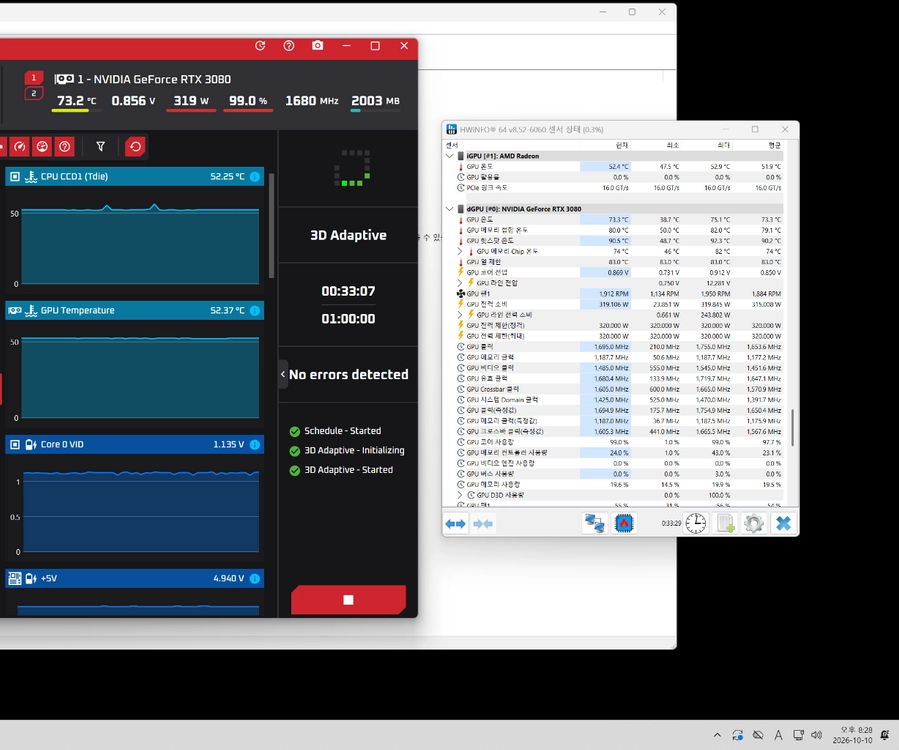Click the HWiNFO flame chip icon
899x750 pixels.
point(624,523)
